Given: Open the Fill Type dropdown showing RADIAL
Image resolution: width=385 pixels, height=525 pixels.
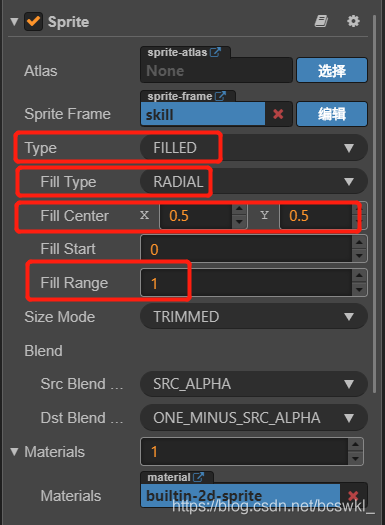Looking at the screenshot, I should point(254,181).
